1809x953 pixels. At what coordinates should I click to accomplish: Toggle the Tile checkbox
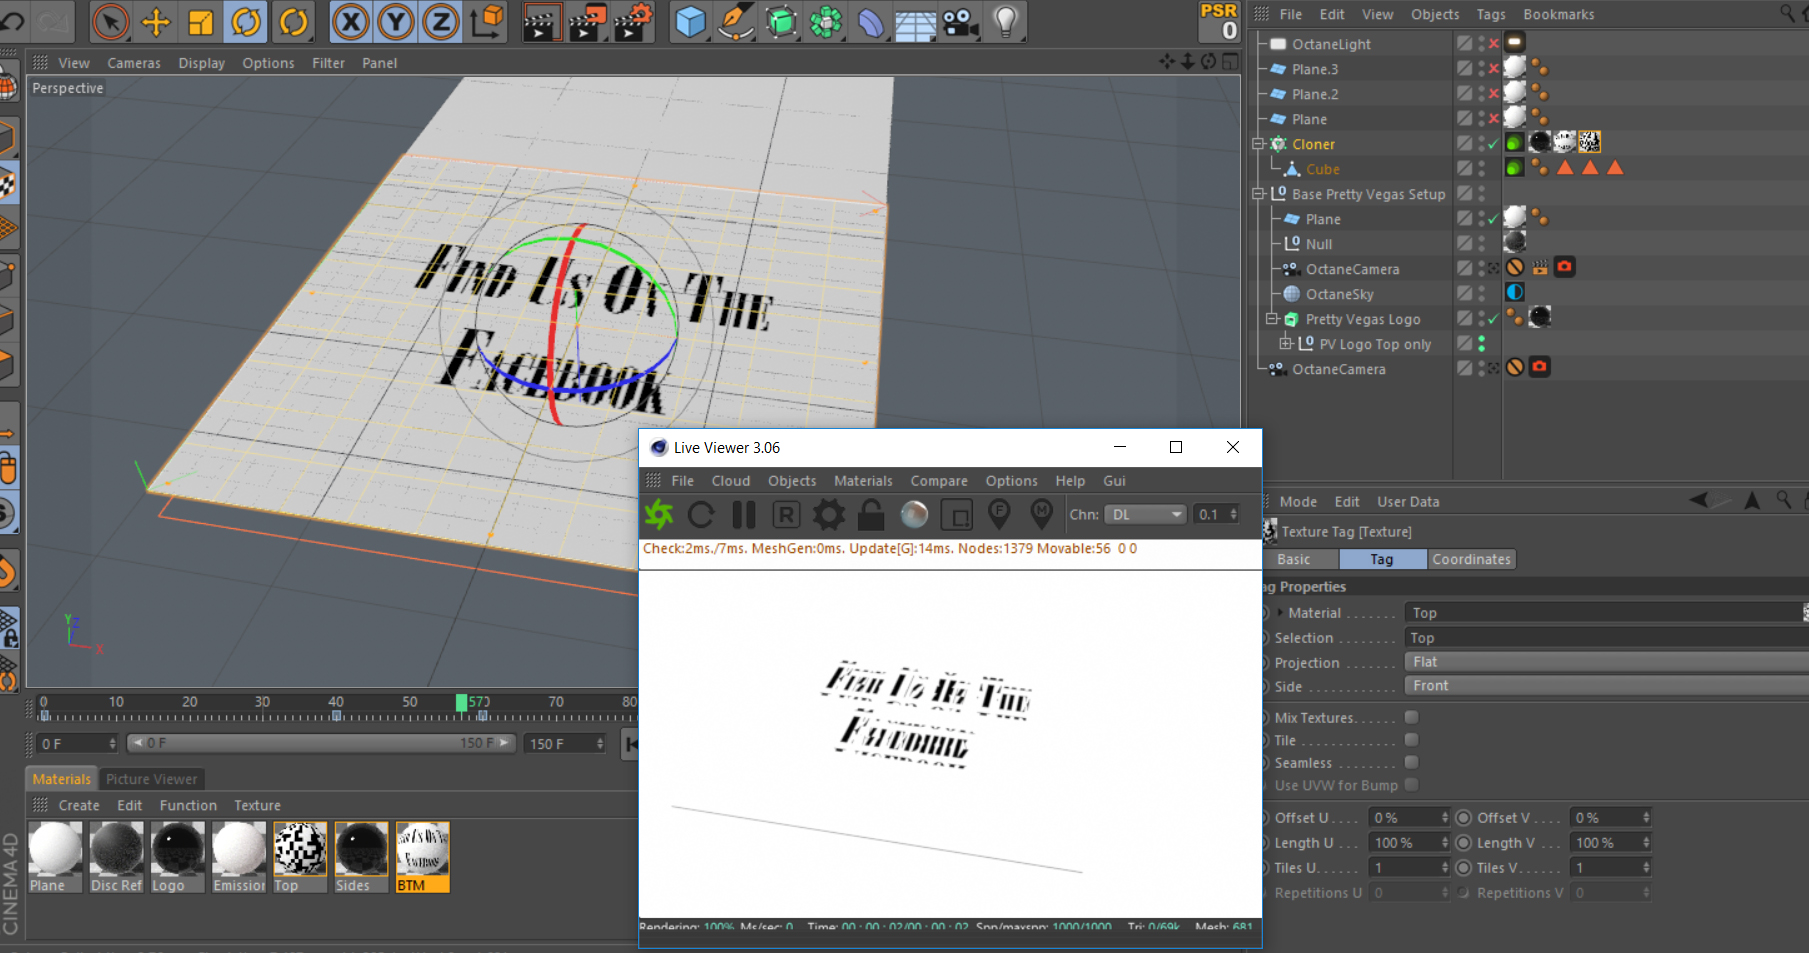pyautogui.click(x=1411, y=740)
